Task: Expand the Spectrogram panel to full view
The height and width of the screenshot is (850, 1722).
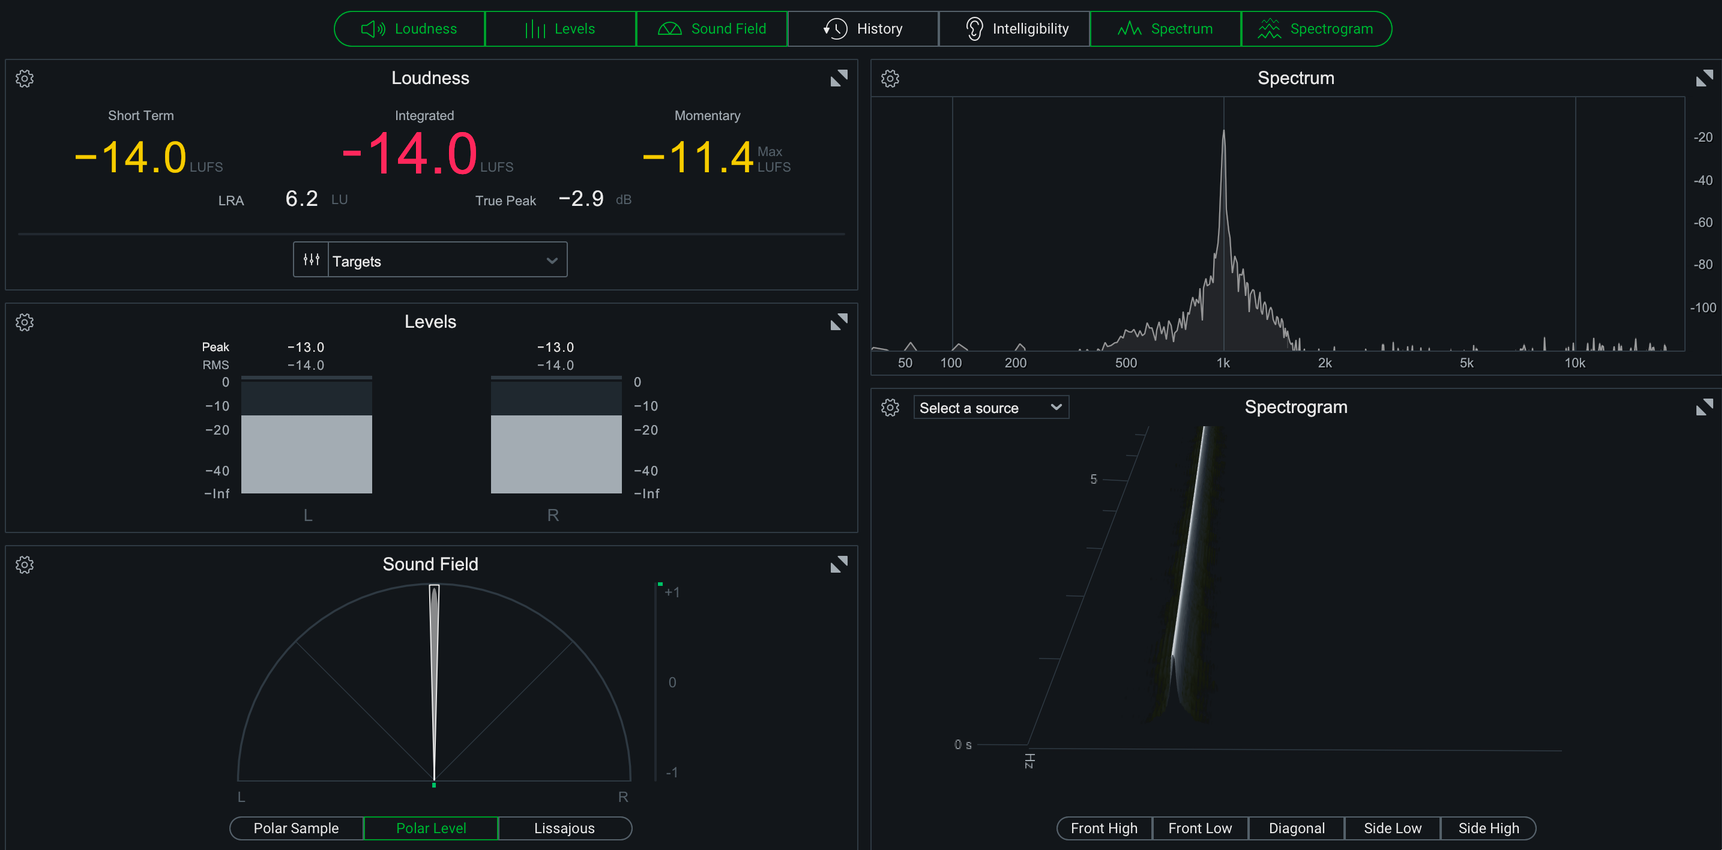Action: coord(1704,407)
